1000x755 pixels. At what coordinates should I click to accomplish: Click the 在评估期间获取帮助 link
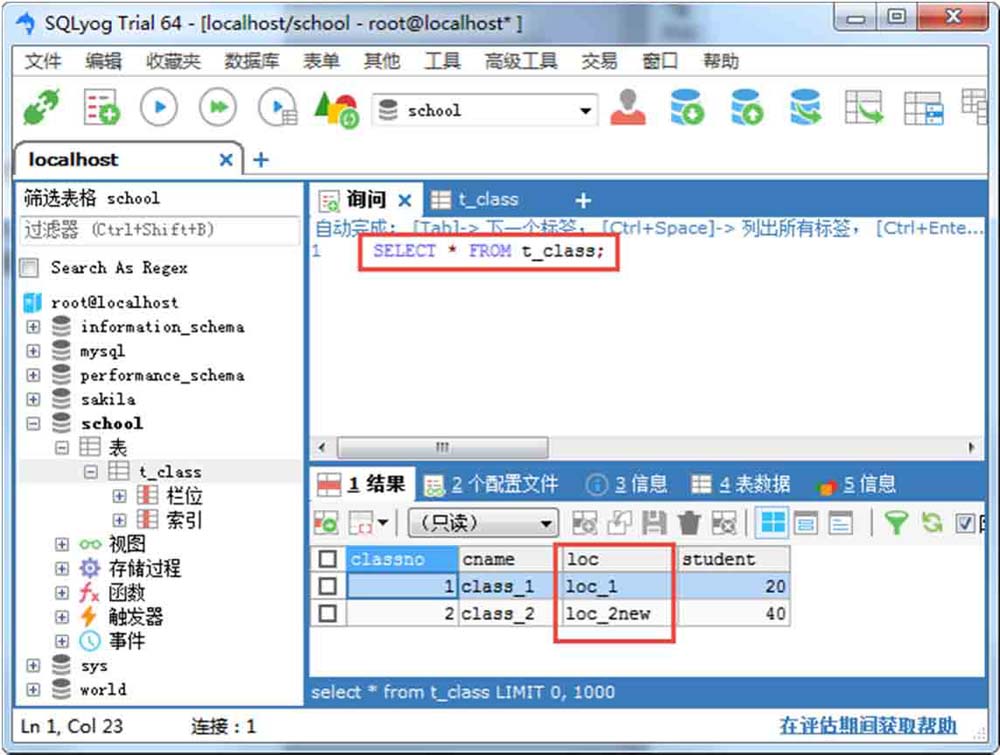[x=868, y=726]
